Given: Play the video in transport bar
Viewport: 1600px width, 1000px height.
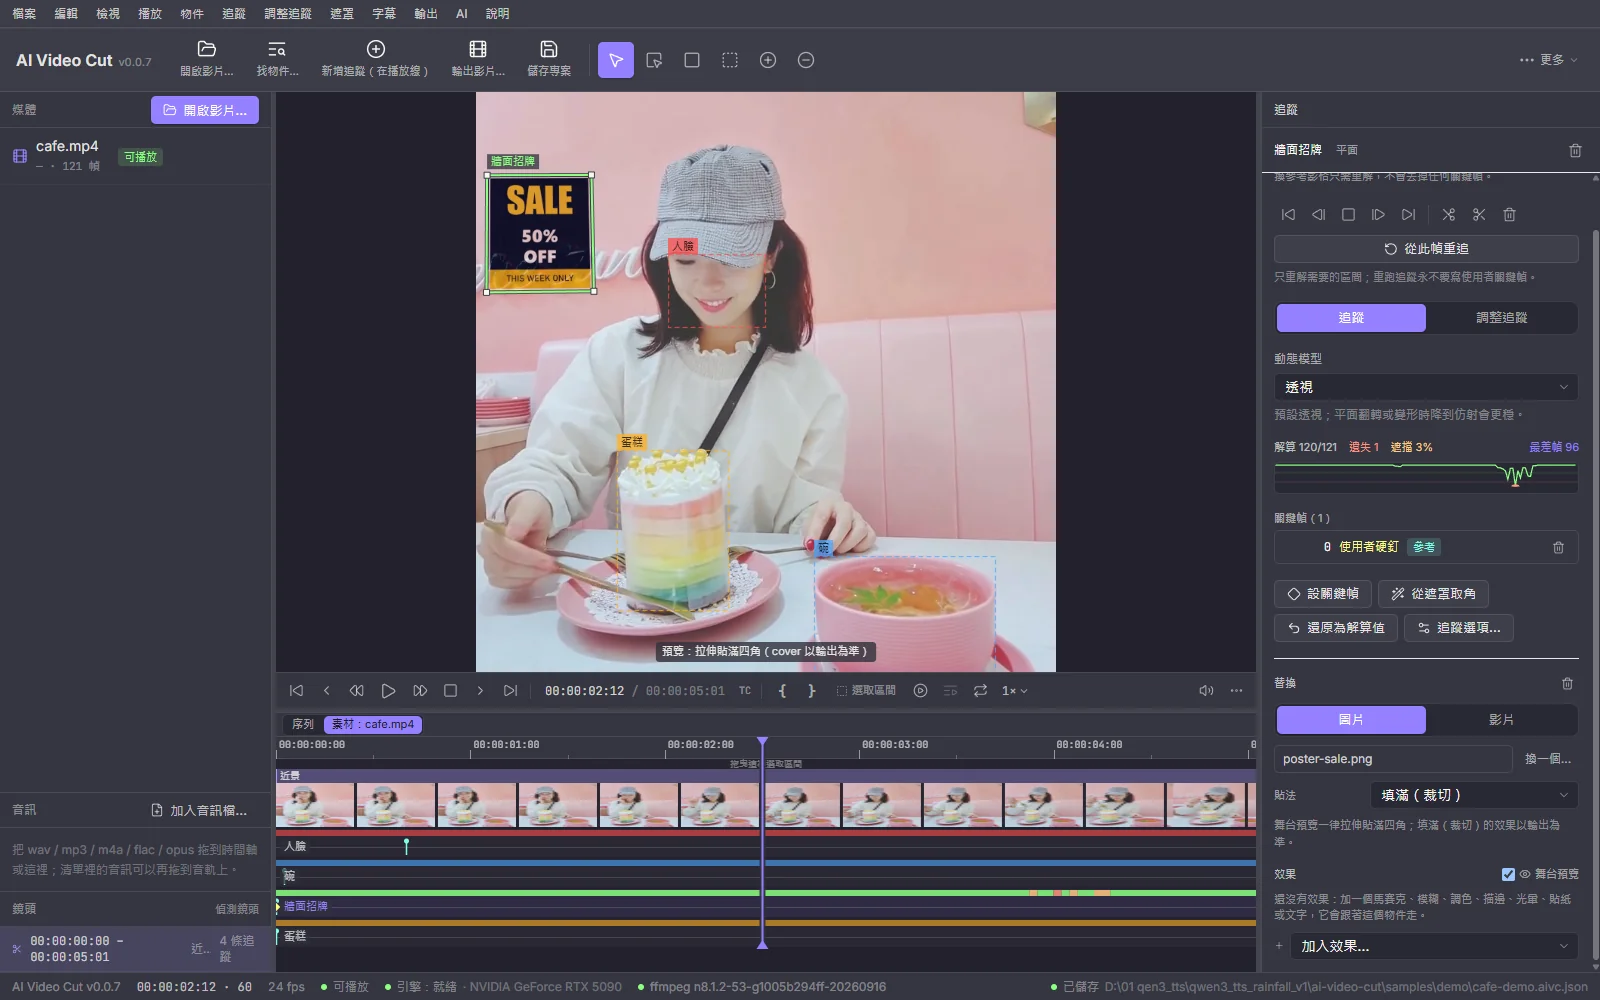Looking at the screenshot, I should [x=388, y=690].
